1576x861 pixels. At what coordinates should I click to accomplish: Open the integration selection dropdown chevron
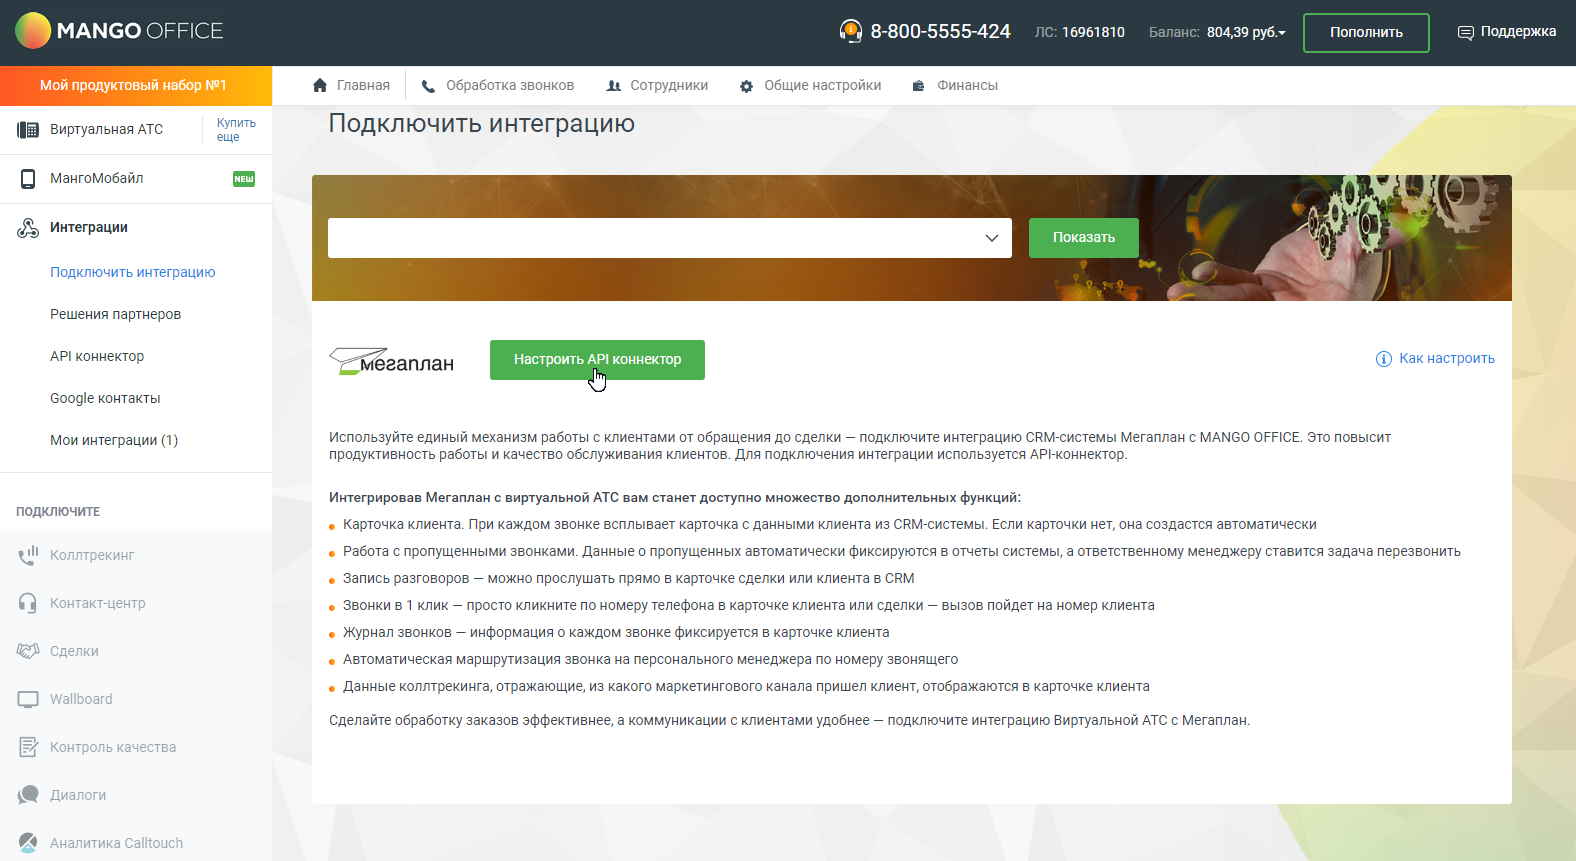coord(992,238)
